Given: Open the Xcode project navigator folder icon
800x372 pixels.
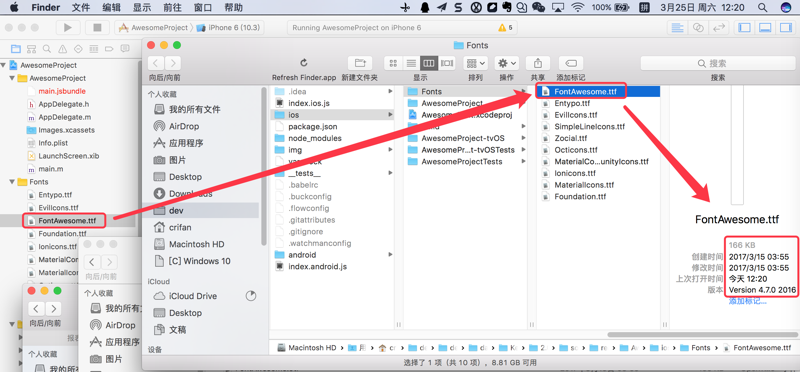Looking at the screenshot, I should pos(16,49).
